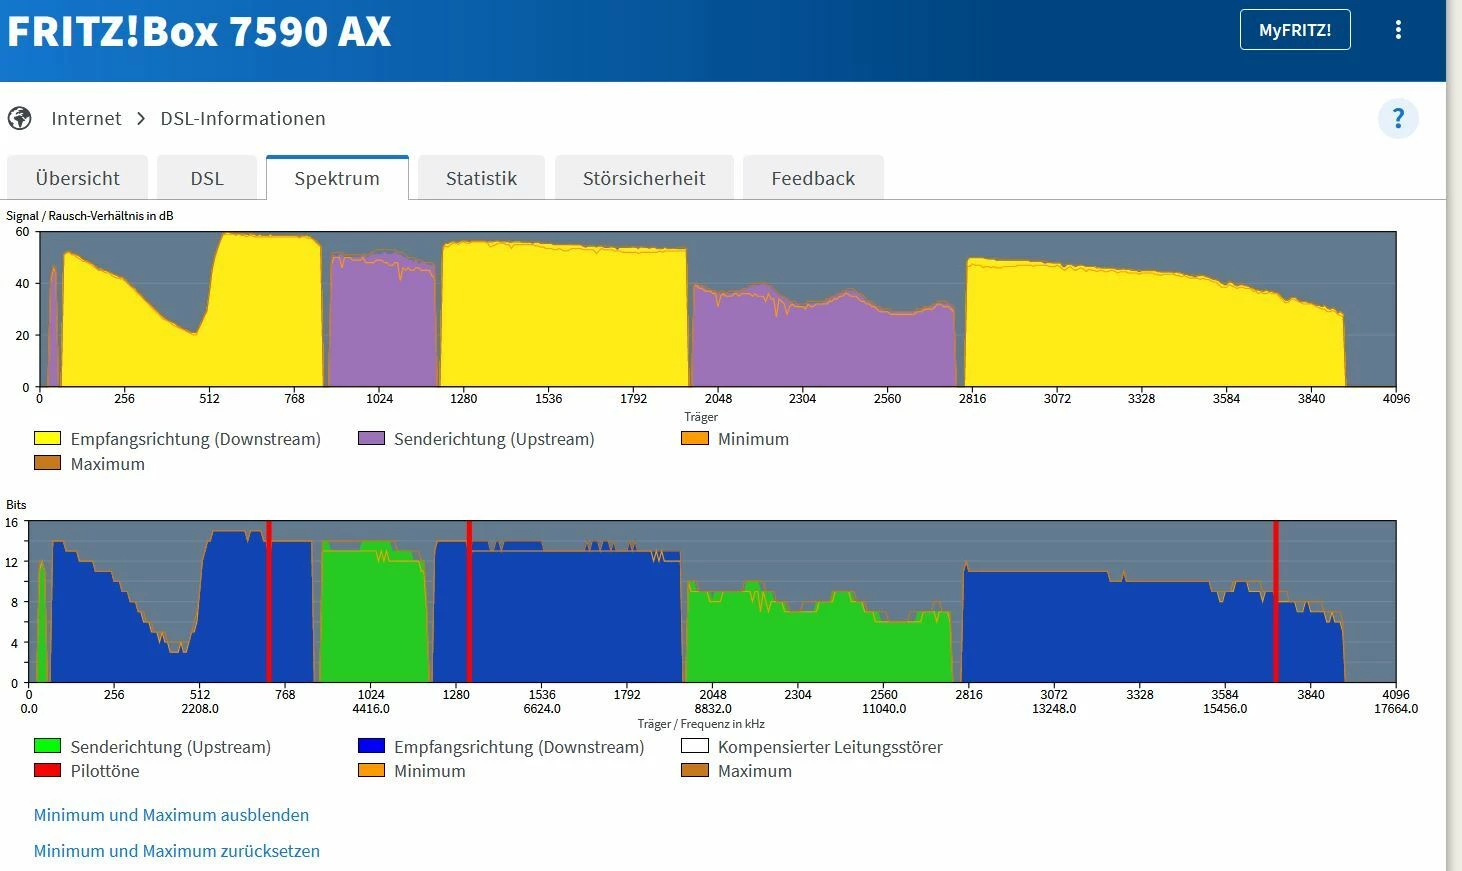
Task: Click the 'Pilottöne' legend text
Action: coord(105,771)
